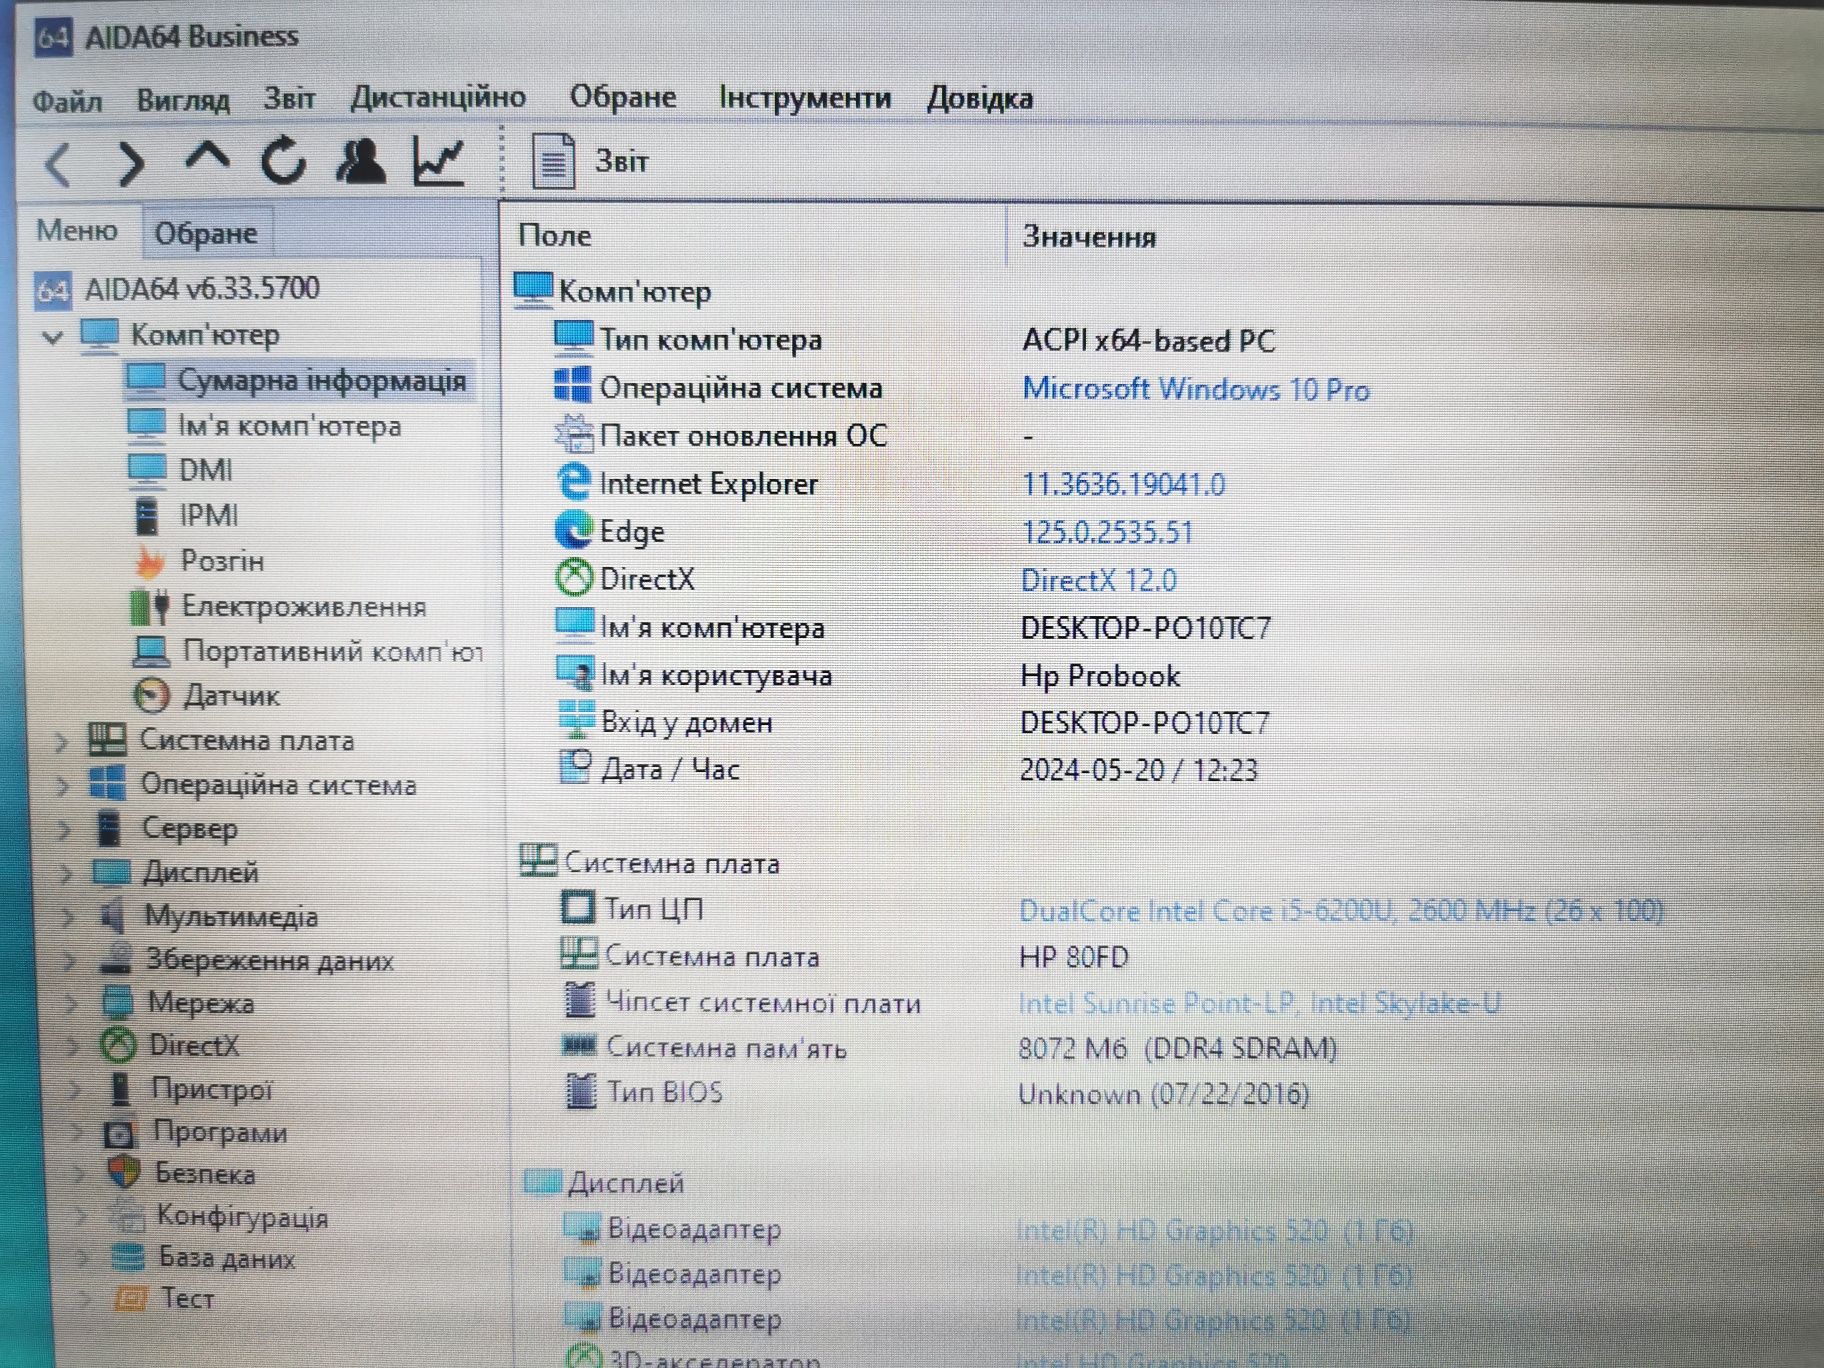Open the Інструменти menu
Viewport: 1824px width, 1368px height.
click(x=805, y=97)
